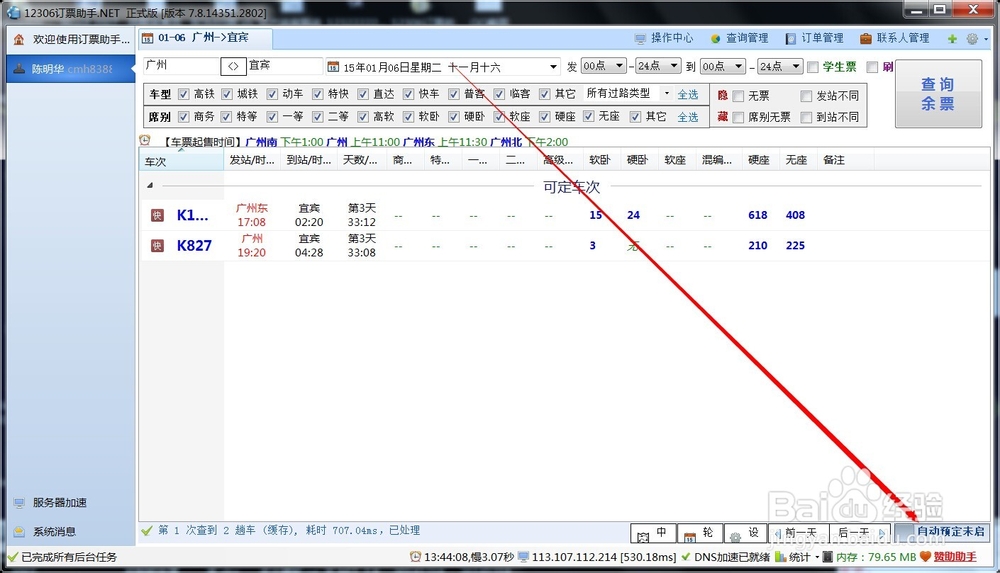Enable the 发站不同 checkbox
This screenshot has height=573, width=1000.
(806, 96)
